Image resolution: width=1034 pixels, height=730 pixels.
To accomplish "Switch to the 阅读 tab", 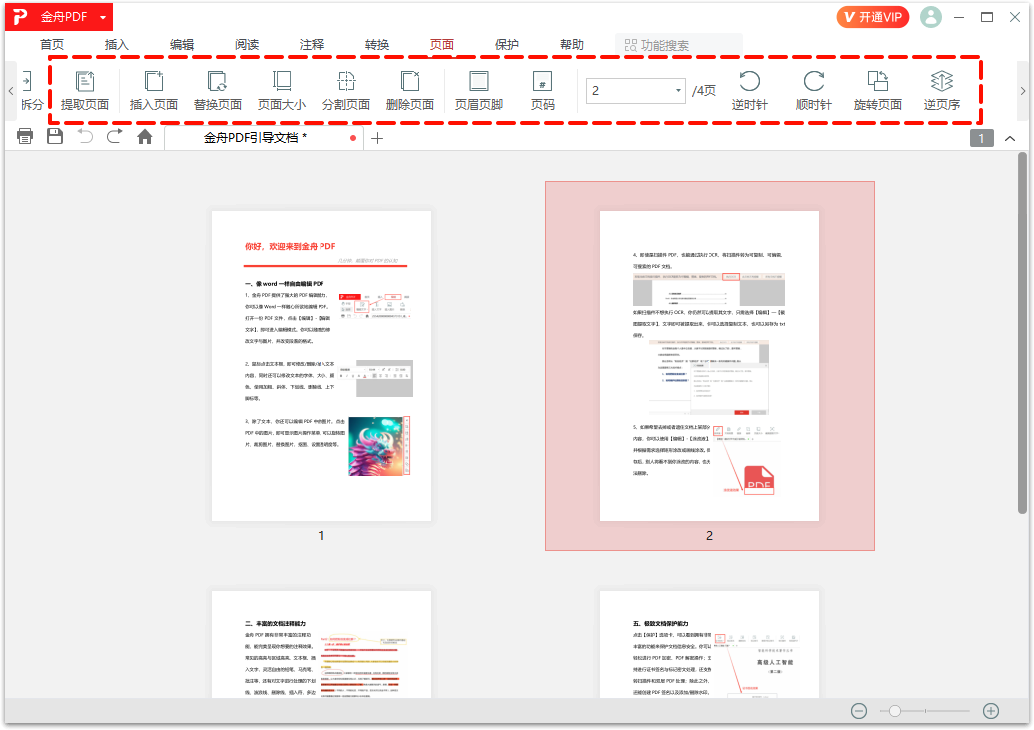I will (x=247, y=44).
